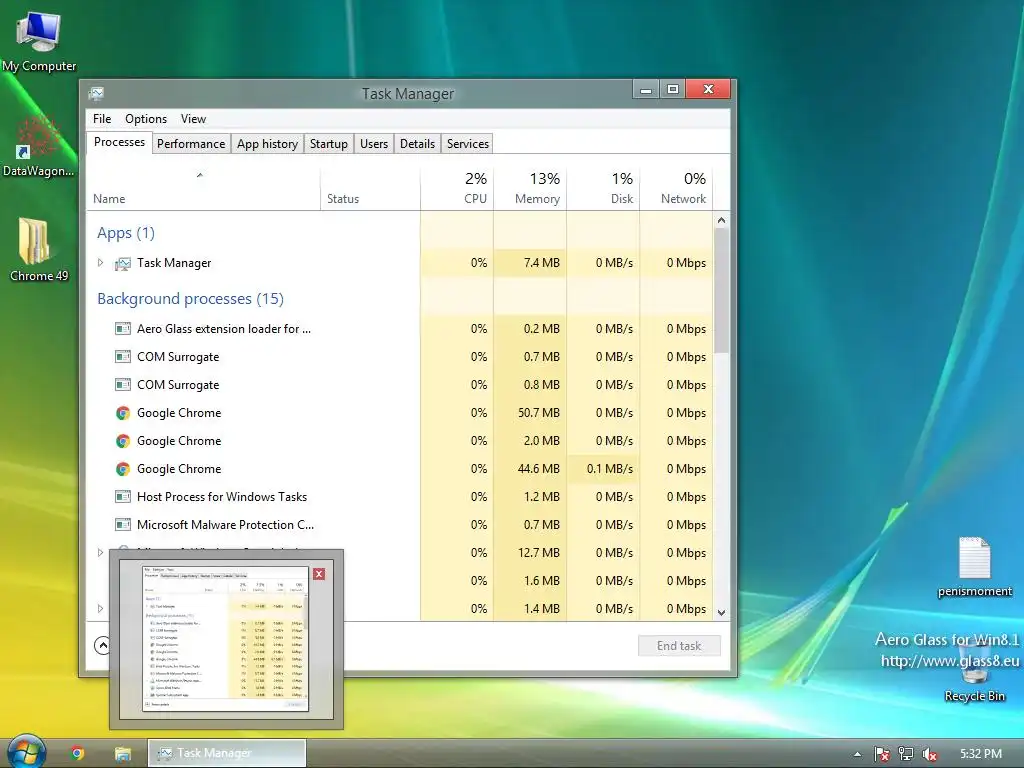Select the Aero Glass extension loader name
Image resolution: width=1024 pixels, height=768 pixels.
[224, 328]
